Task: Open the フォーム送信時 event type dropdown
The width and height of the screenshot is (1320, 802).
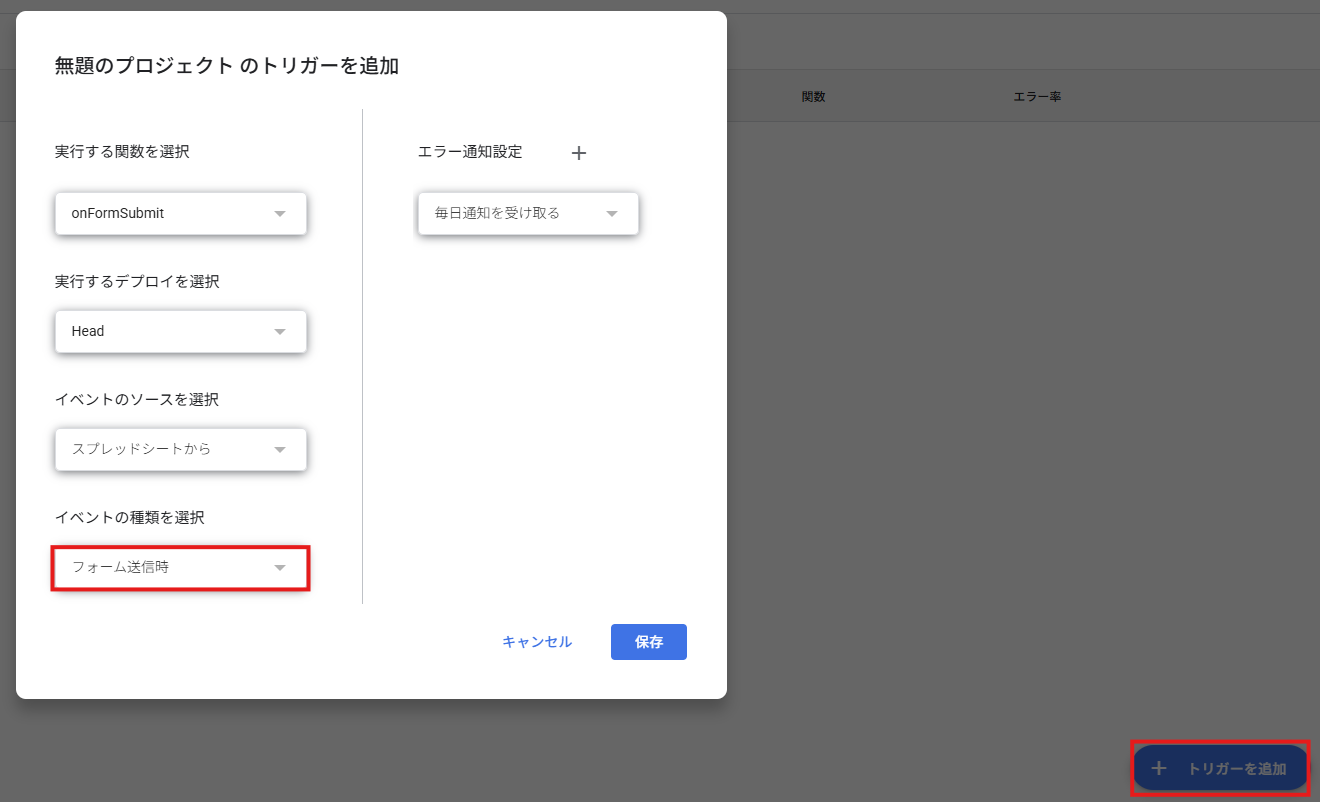Action: point(181,567)
